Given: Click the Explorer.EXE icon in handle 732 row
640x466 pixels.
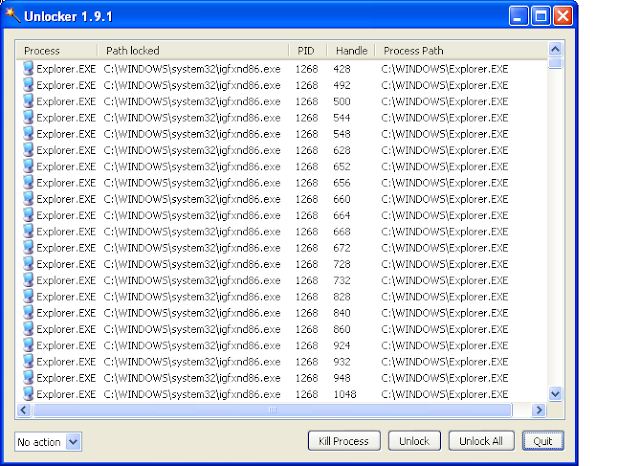Looking at the screenshot, I should (x=28, y=280).
